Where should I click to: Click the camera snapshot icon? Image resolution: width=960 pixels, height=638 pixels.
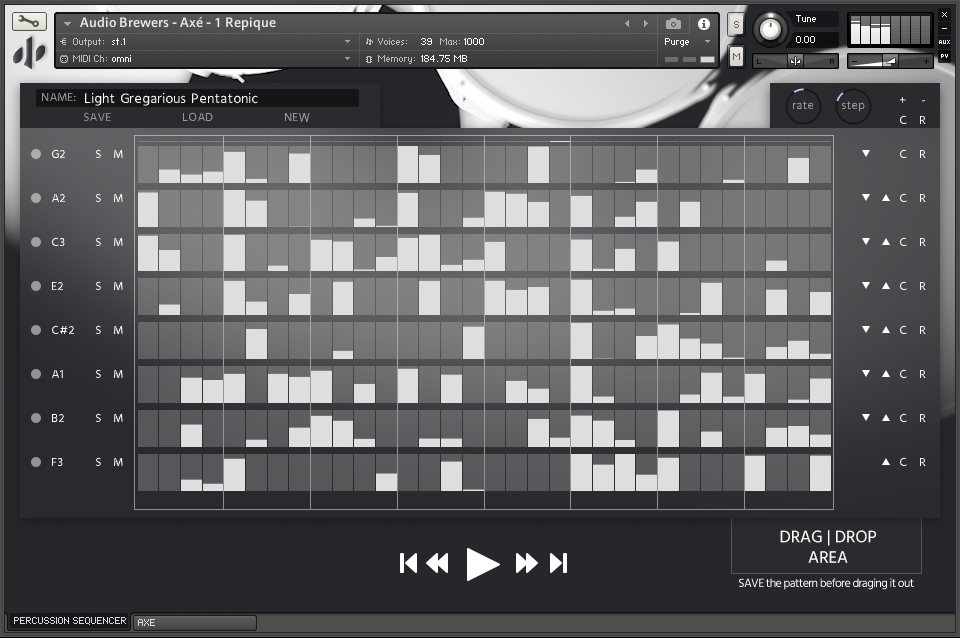(673, 23)
